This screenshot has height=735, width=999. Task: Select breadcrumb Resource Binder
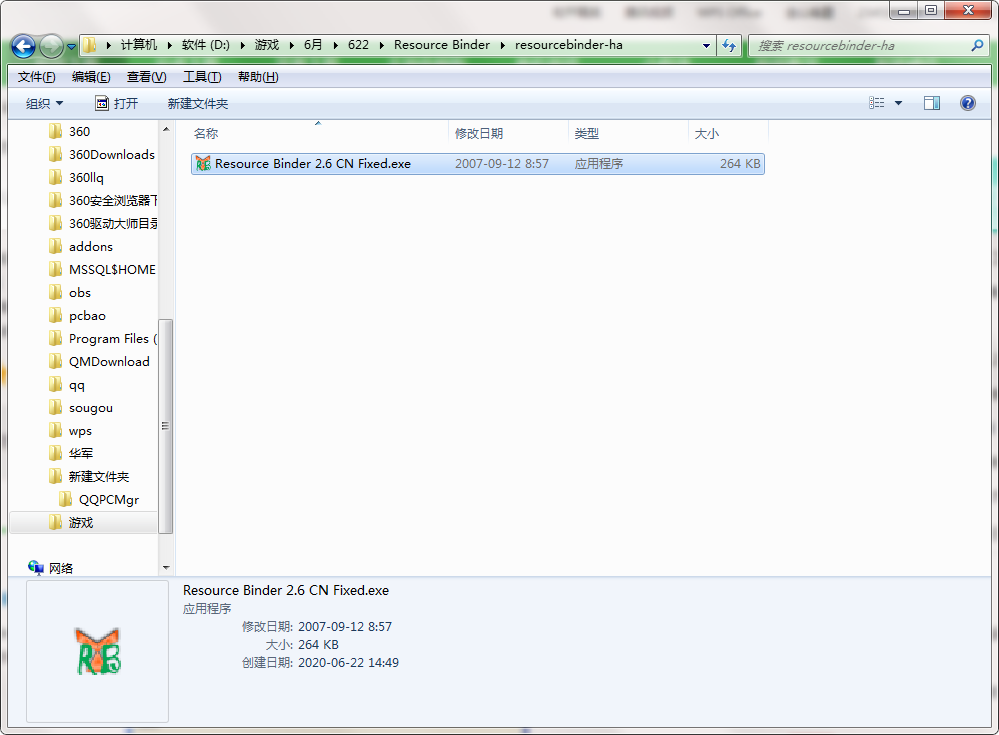442,45
